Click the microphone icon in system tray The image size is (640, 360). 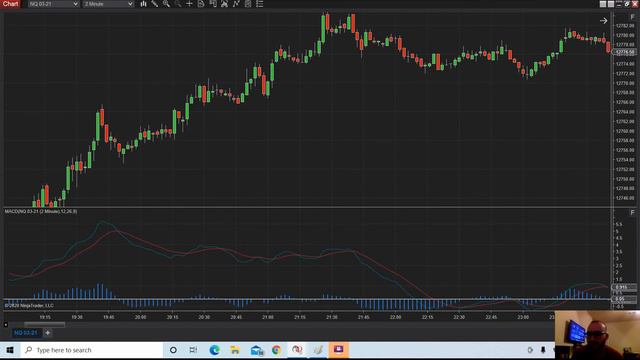coord(543,350)
